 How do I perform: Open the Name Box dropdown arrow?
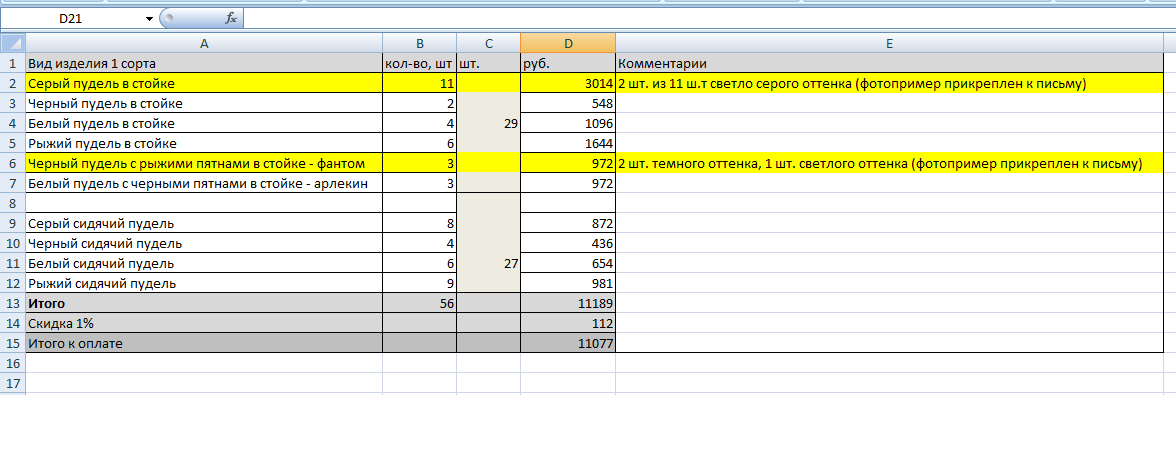point(149,19)
